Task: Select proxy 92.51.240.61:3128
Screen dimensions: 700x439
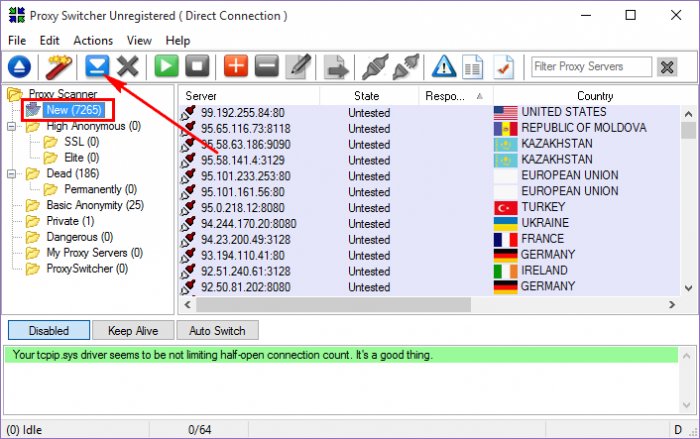Action: [x=246, y=271]
